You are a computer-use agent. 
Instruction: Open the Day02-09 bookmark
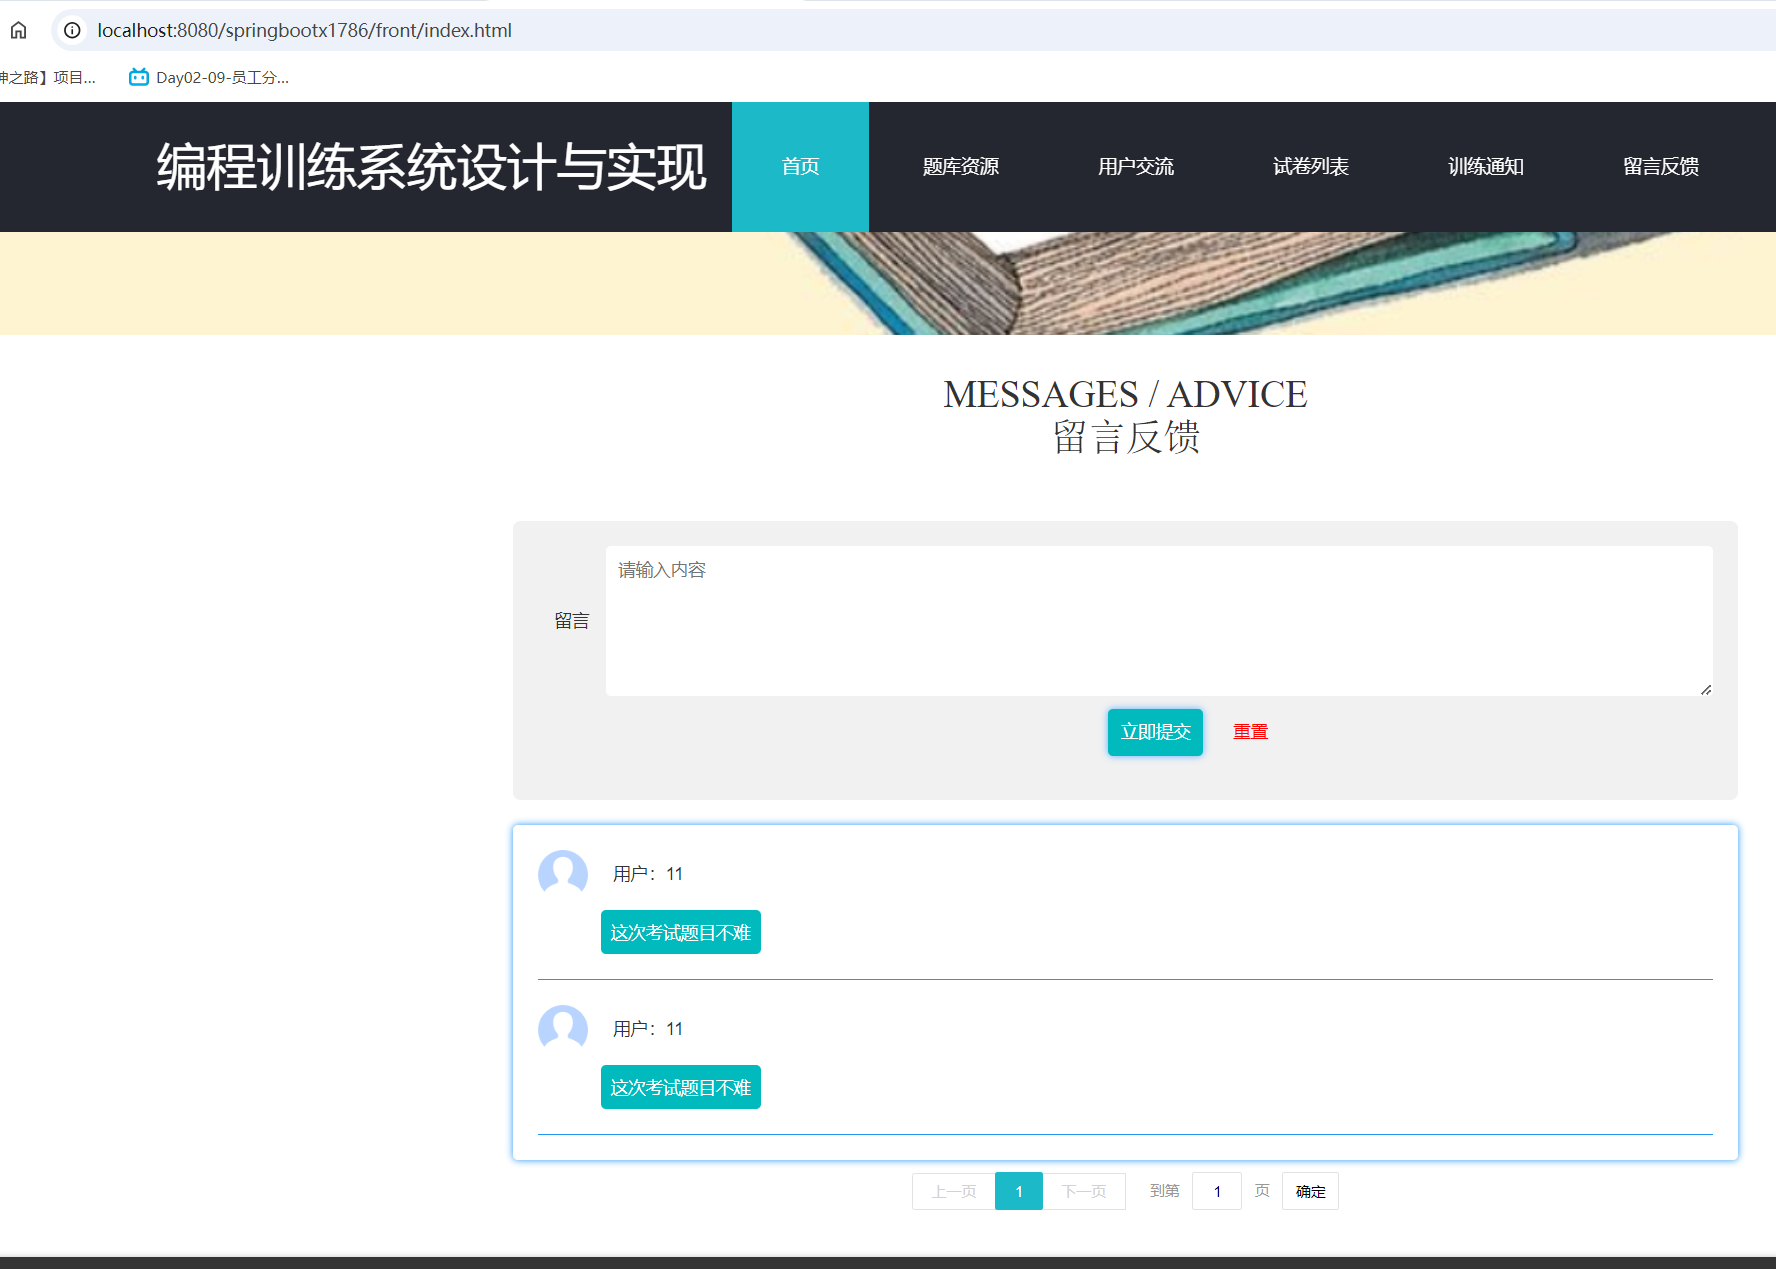[x=209, y=77]
